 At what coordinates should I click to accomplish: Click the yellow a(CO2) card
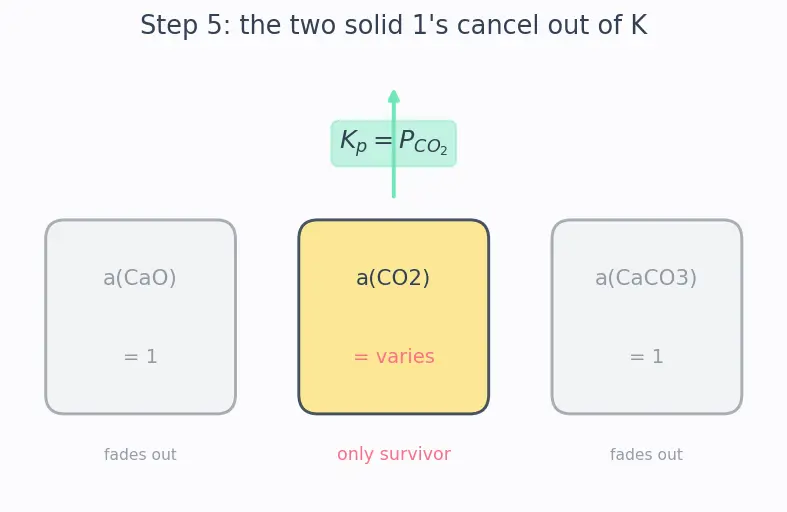coord(394,317)
